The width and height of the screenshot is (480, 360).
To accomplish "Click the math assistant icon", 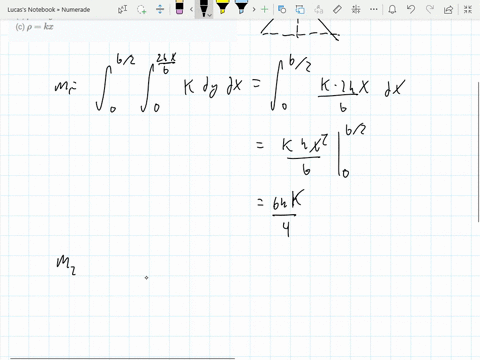I will [x=356, y=9].
